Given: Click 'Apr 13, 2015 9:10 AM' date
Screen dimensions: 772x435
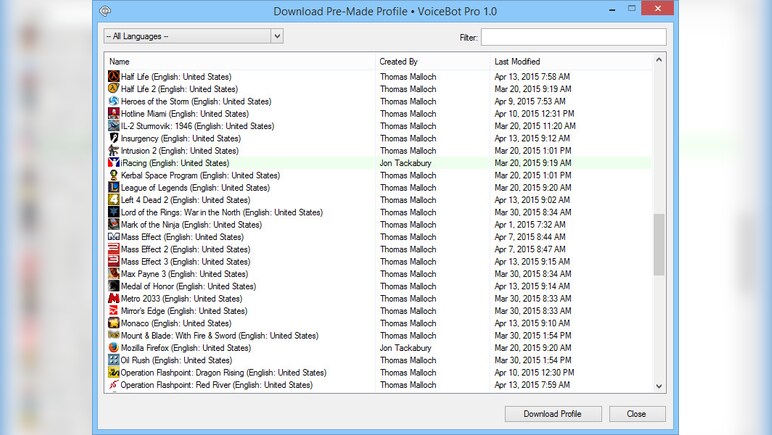Looking at the screenshot, I should click(x=532, y=323).
